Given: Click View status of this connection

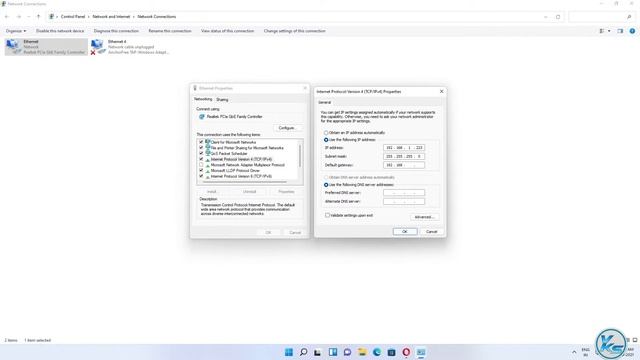Looking at the screenshot, I should point(227,31).
